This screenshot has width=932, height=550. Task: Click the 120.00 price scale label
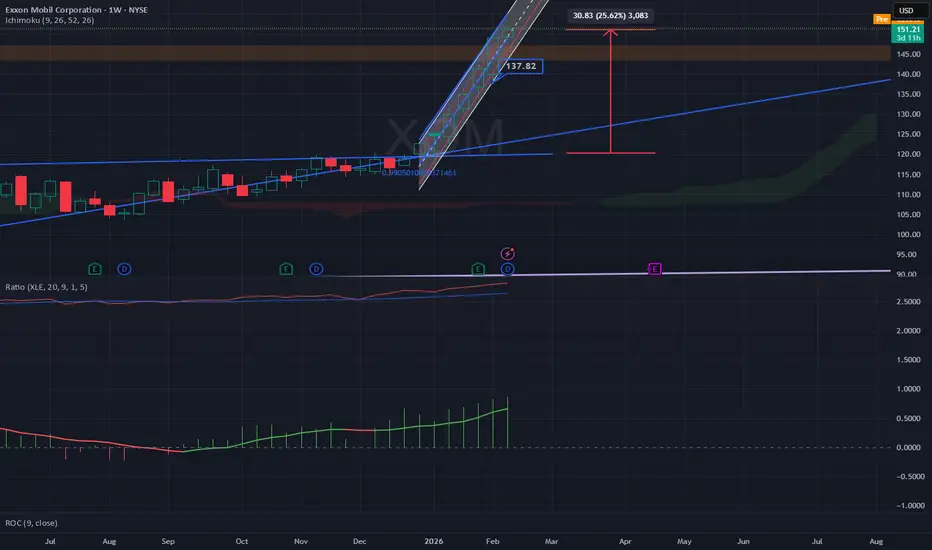coord(909,154)
